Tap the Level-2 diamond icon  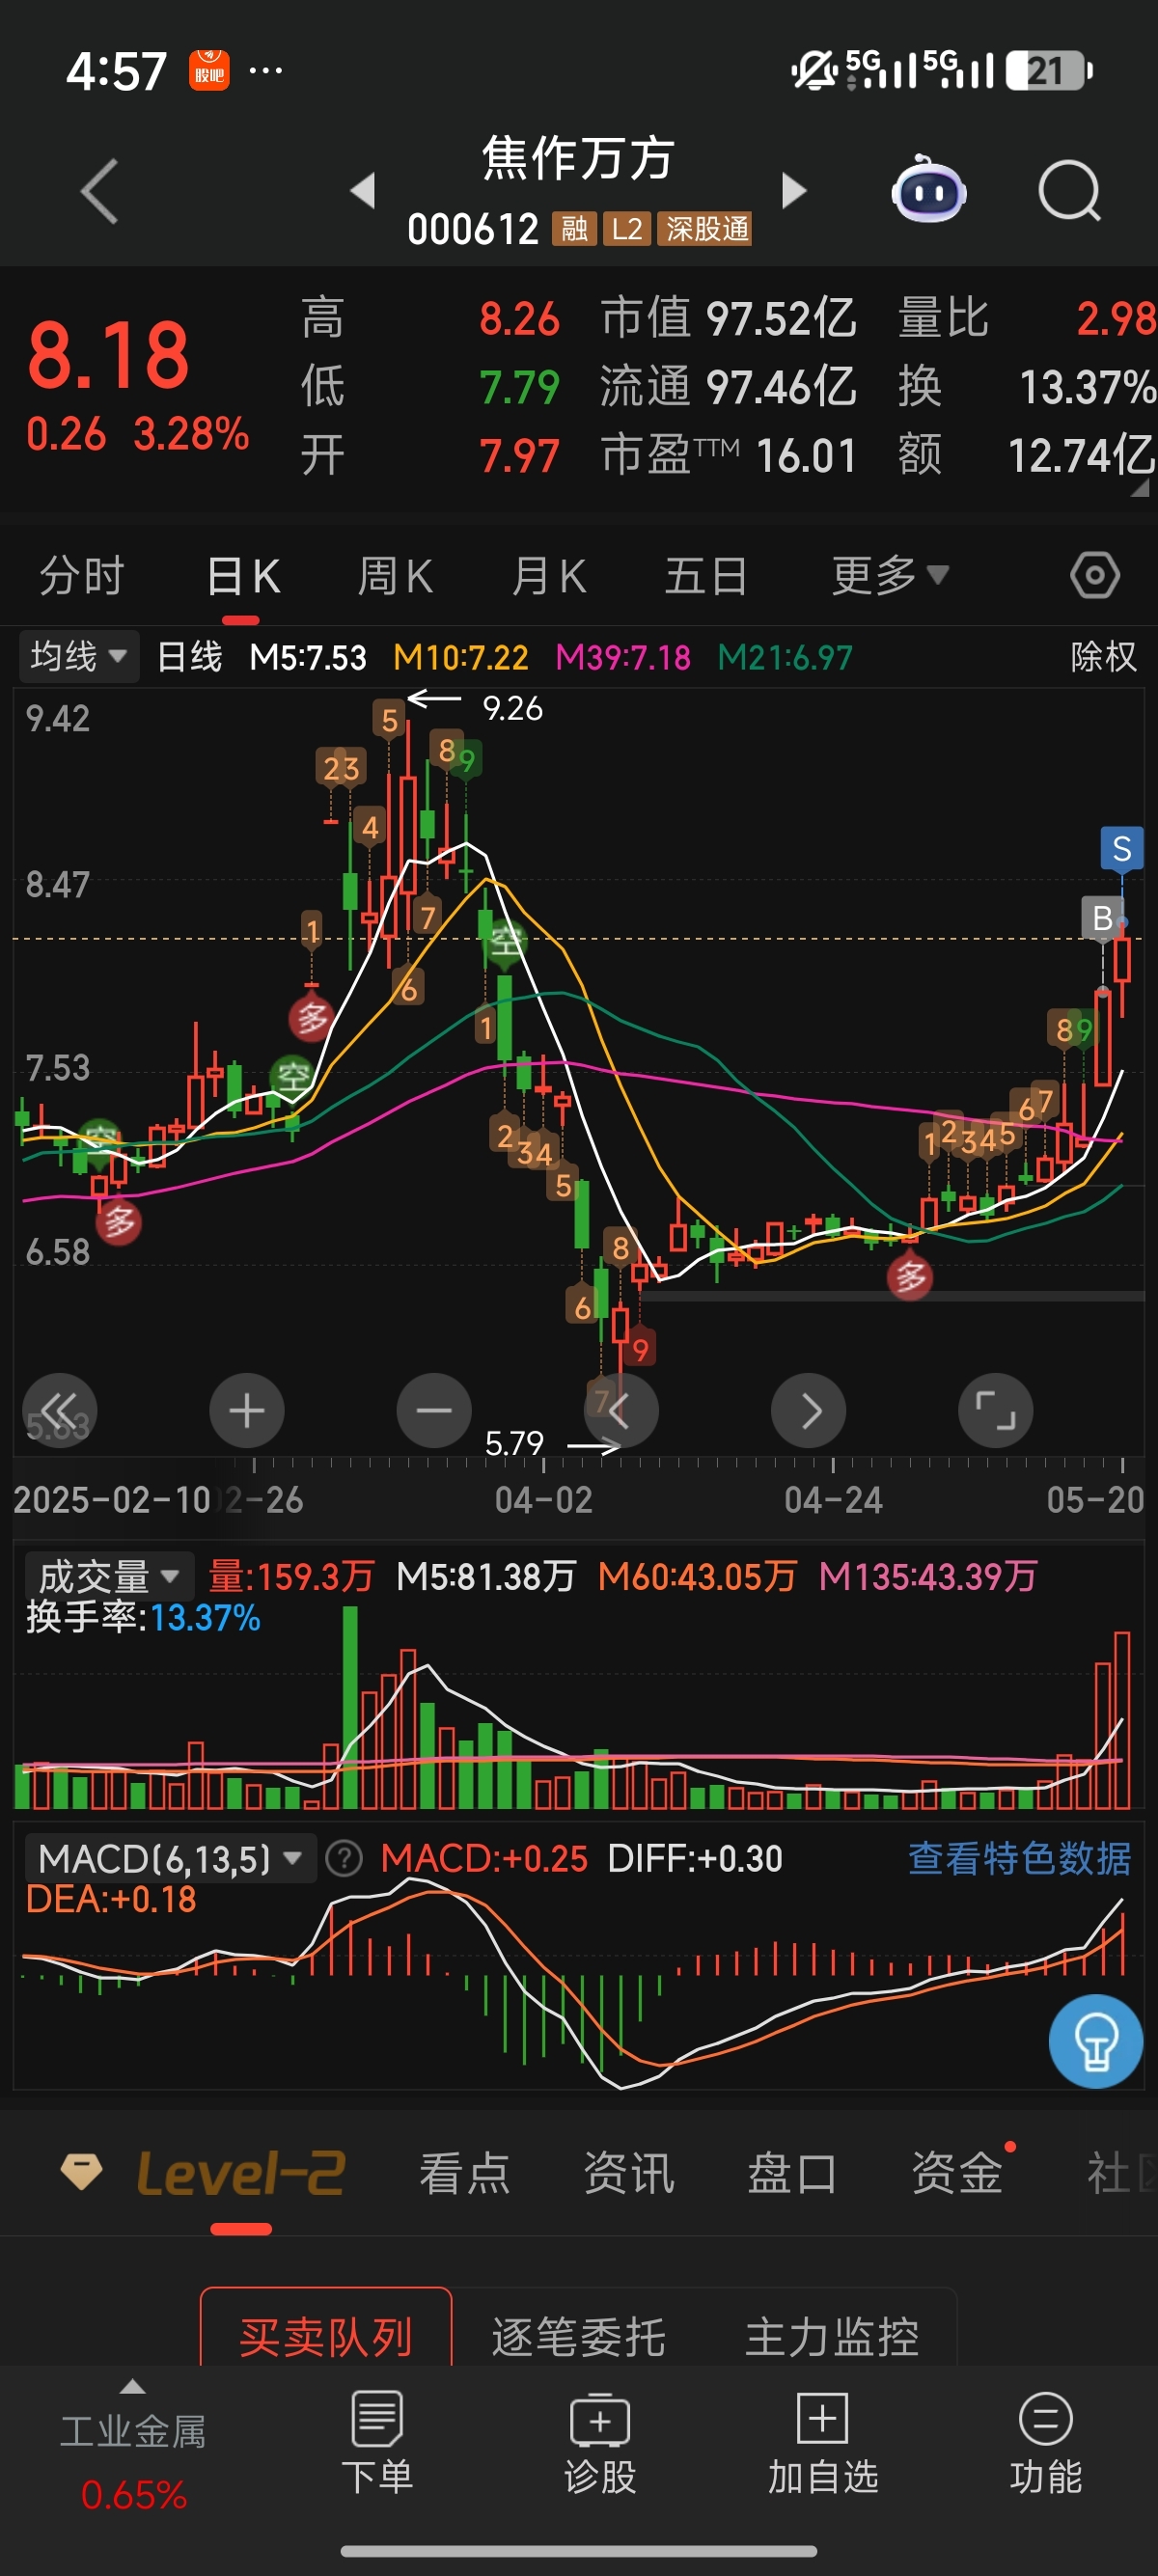82,2172
